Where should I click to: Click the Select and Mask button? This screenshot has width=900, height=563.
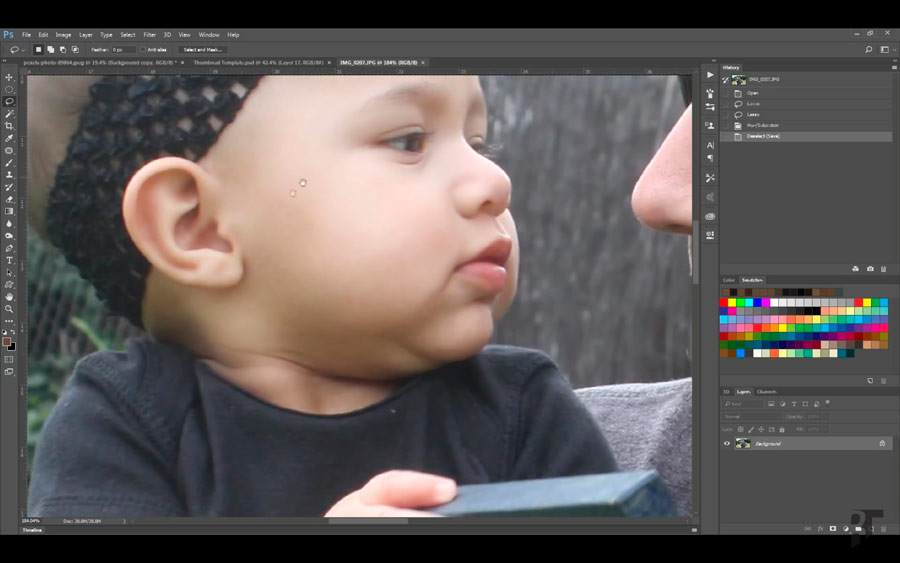[203, 49]
